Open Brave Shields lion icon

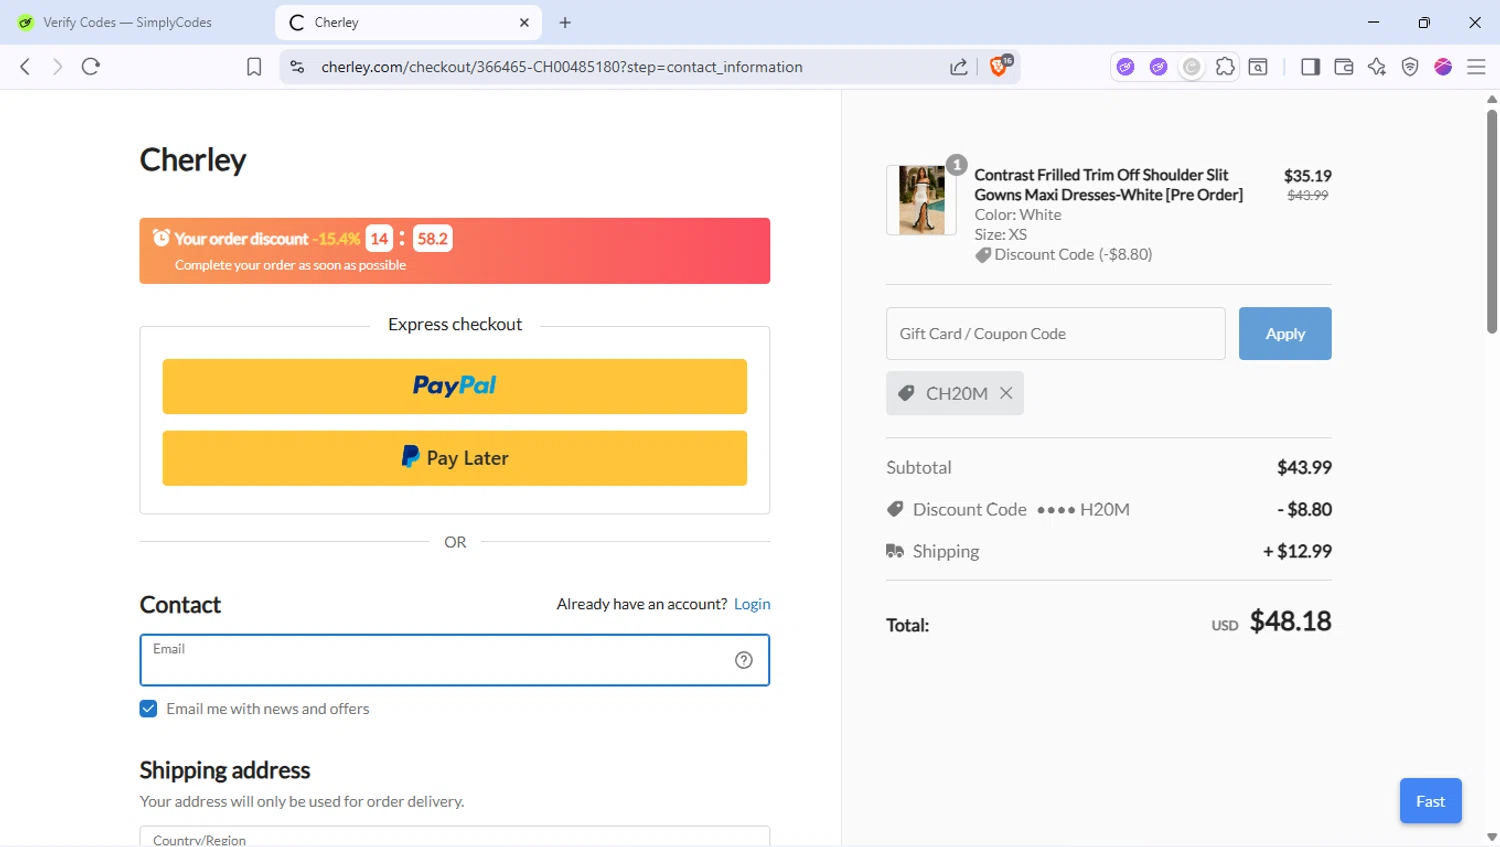tap(999, 66)
